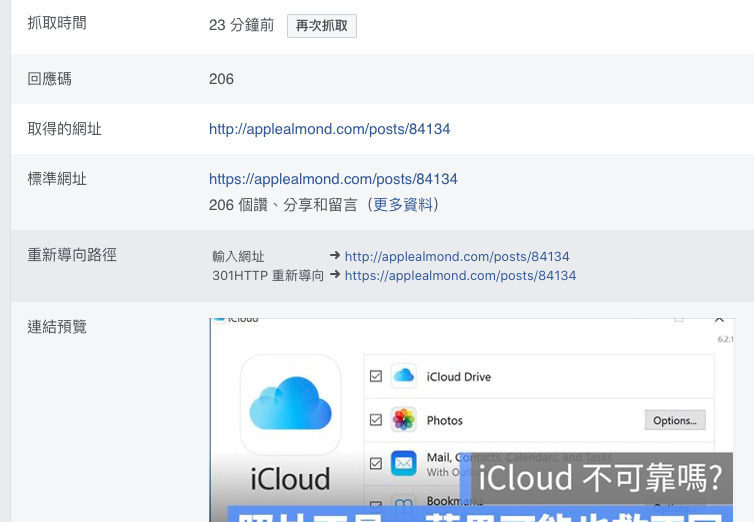Viewport: 754px width, 522px height.
Task: Click the close X in the preview window
Action: (719, 320)
